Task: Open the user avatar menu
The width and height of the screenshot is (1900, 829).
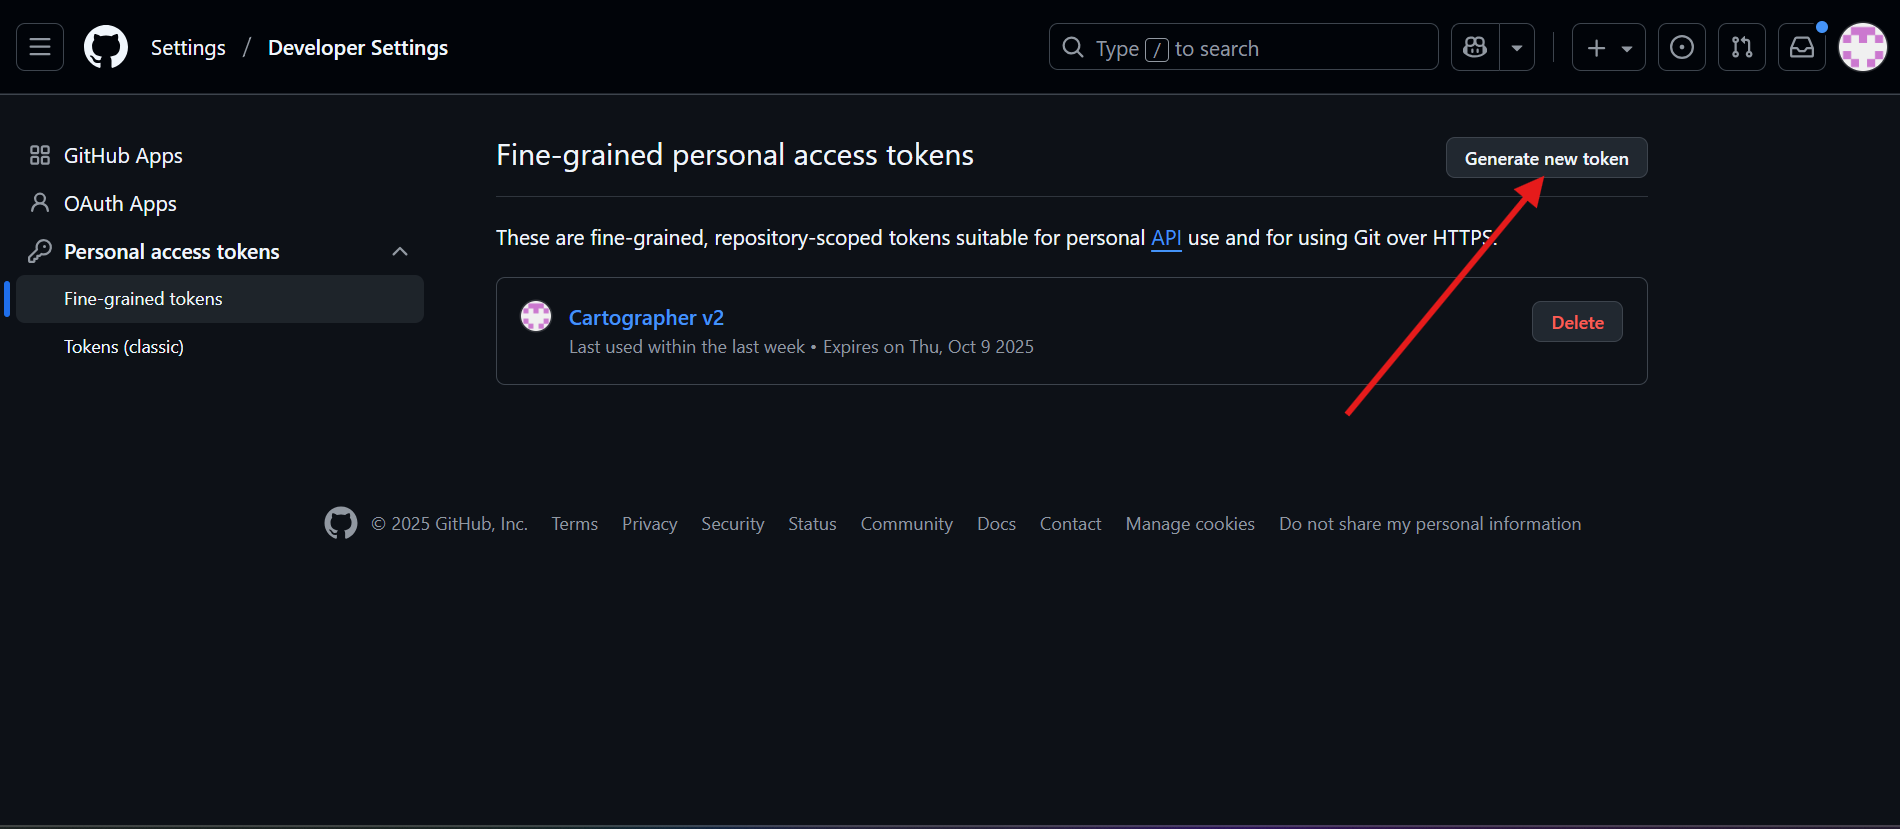Action: pos(1863,47)
